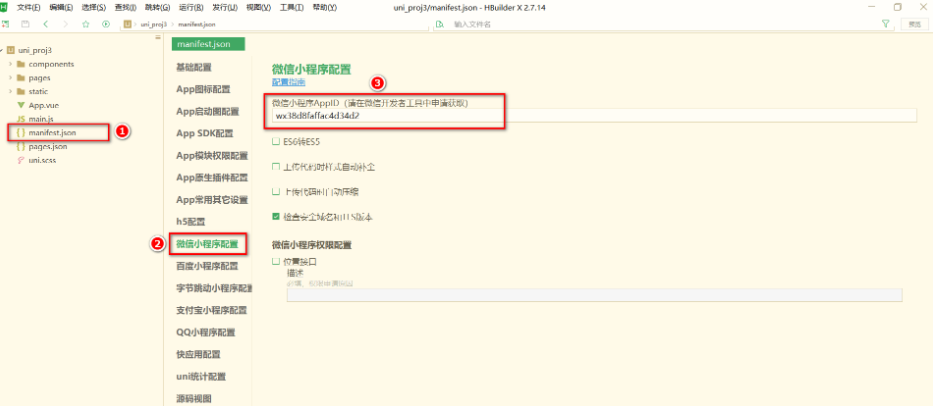Open the 基础配置 section
Screen dimensions: 933x406
(194, 67)
